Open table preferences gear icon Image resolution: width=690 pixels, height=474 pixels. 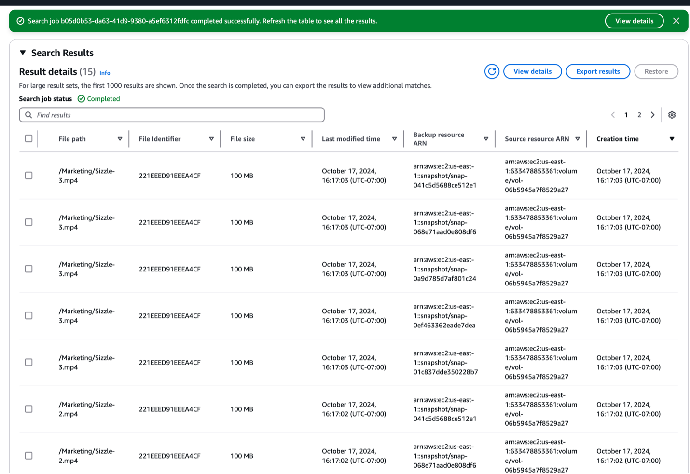tap(672, 115)
